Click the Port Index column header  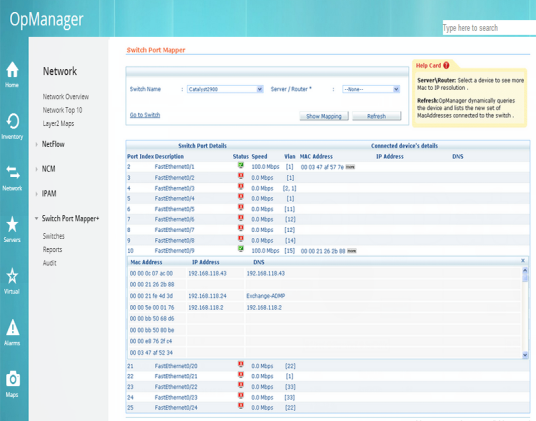[x=140, y=157]
